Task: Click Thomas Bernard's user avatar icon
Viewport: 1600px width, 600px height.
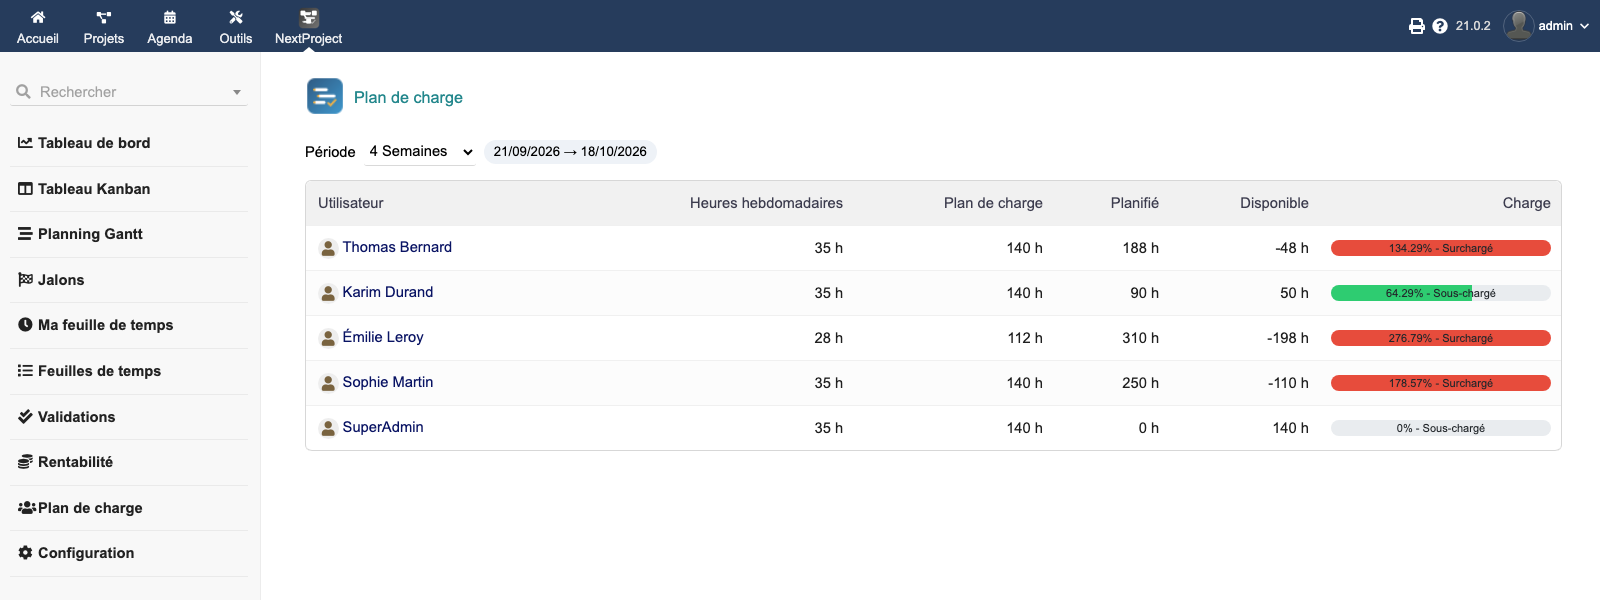Action: click(327, 248)
